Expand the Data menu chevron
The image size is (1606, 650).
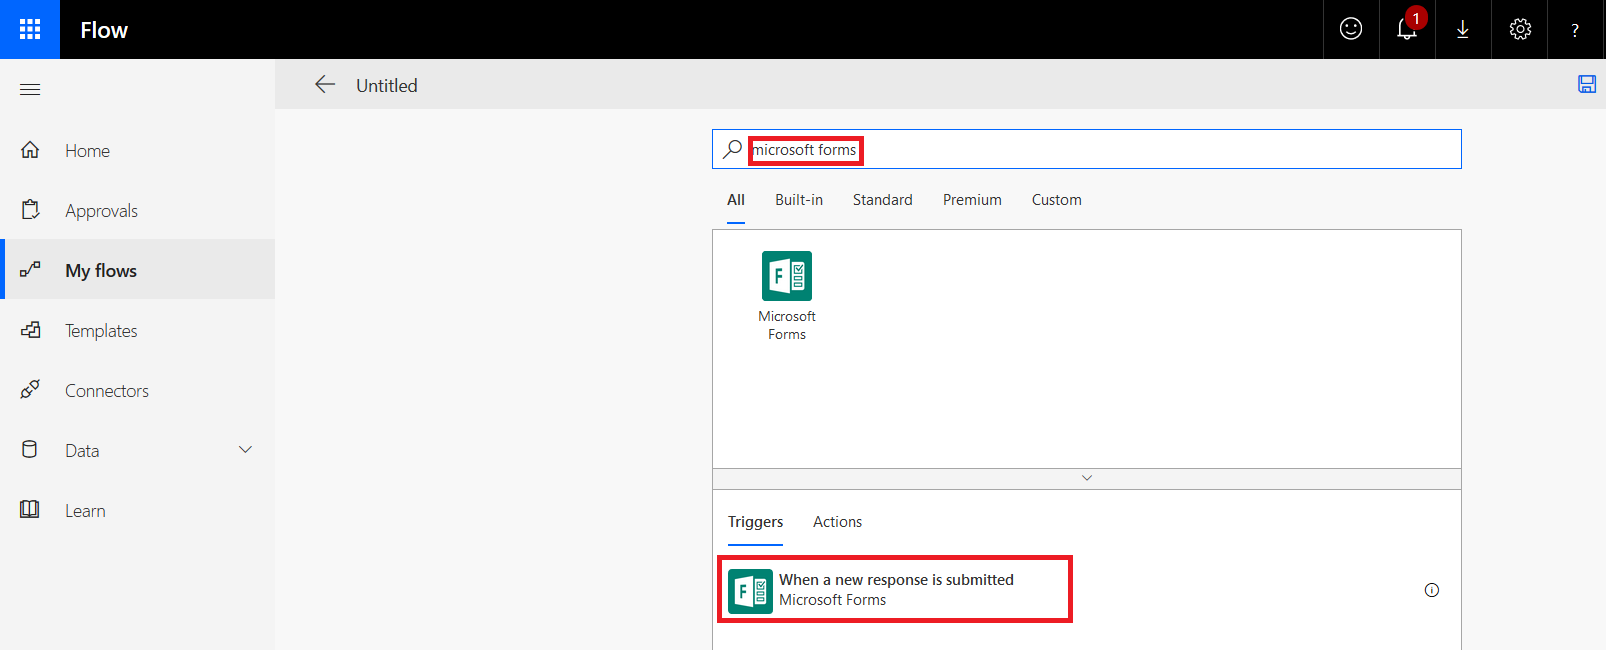[x=245, y=450]
